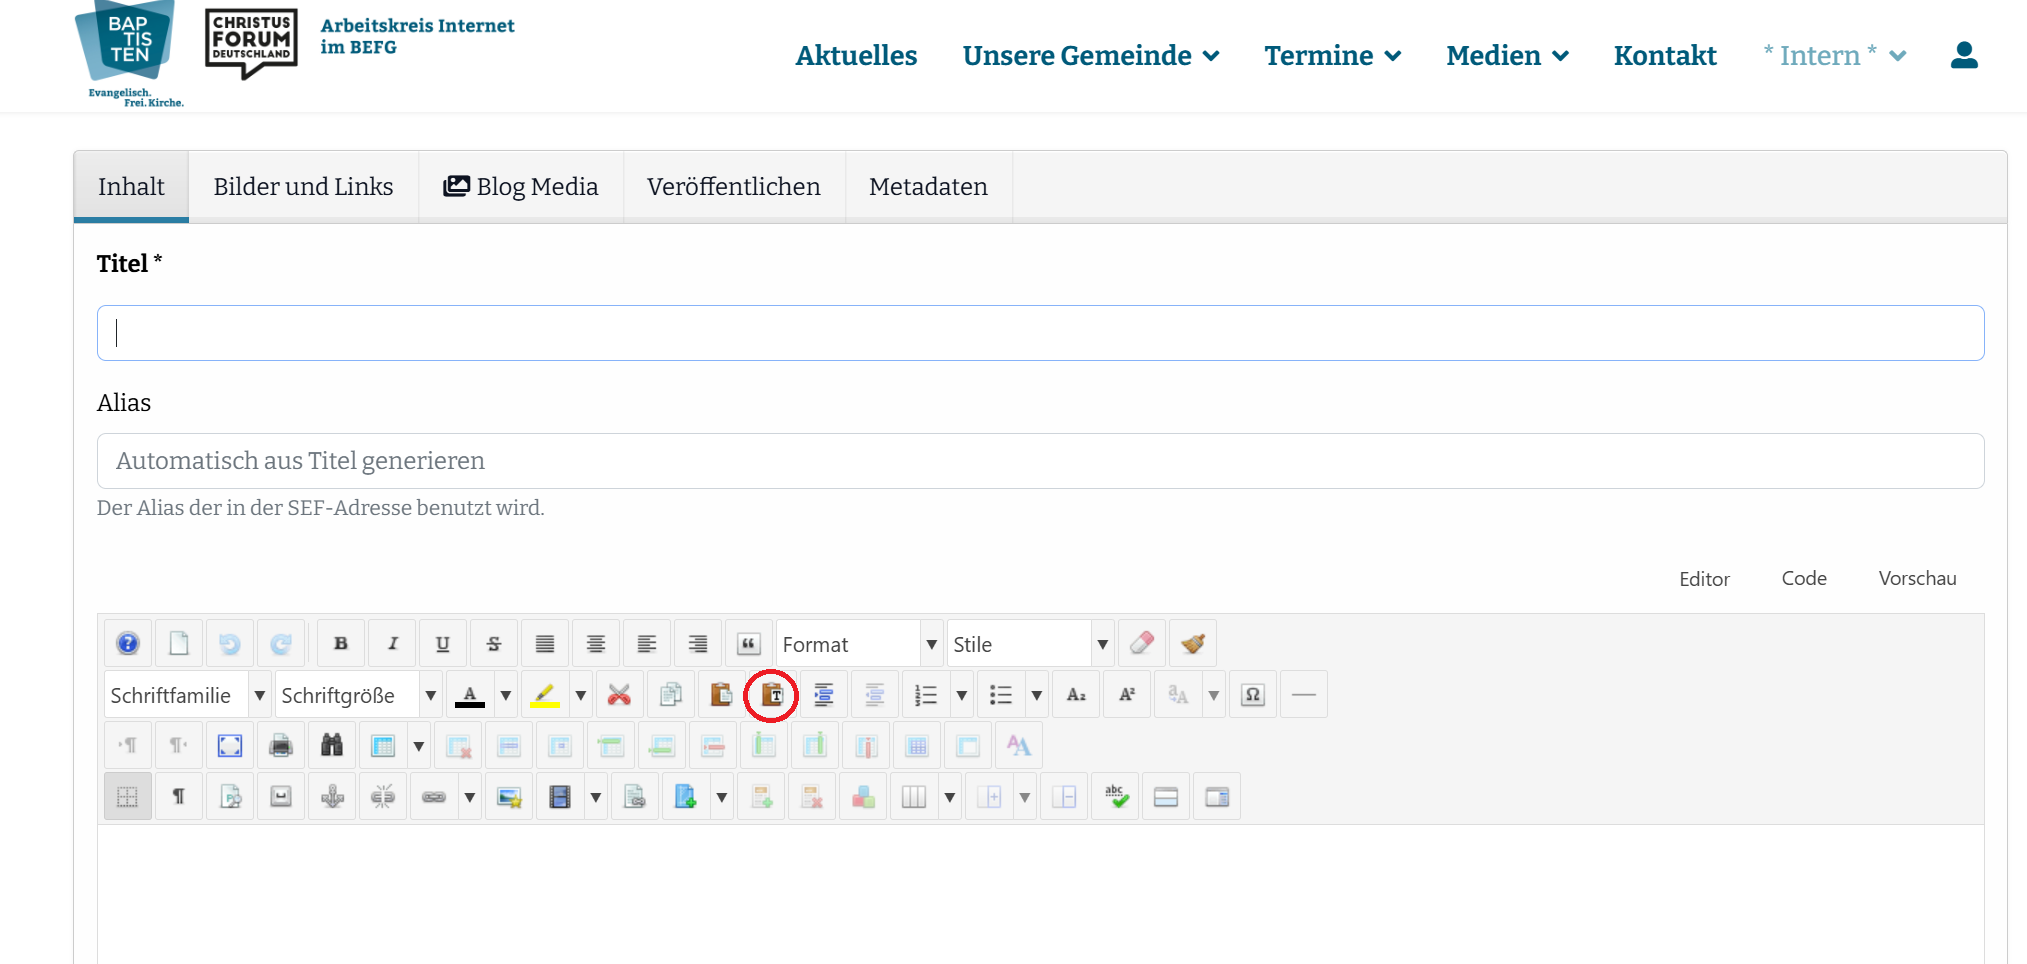
Task: Insert an anchor into the text
Action: pyautogui.click(x=332, y=796)
